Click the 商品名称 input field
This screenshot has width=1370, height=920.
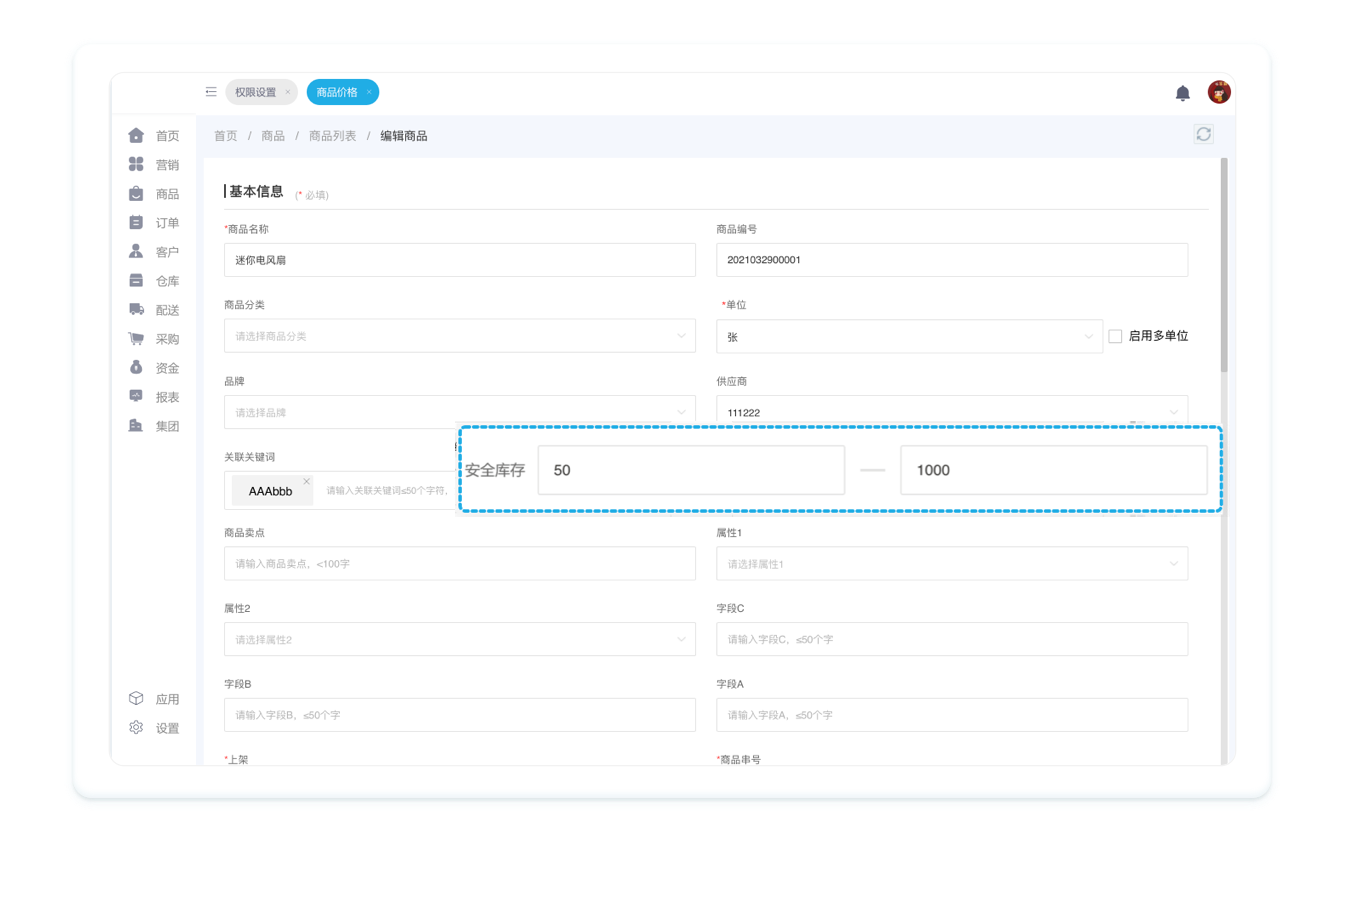459,260
